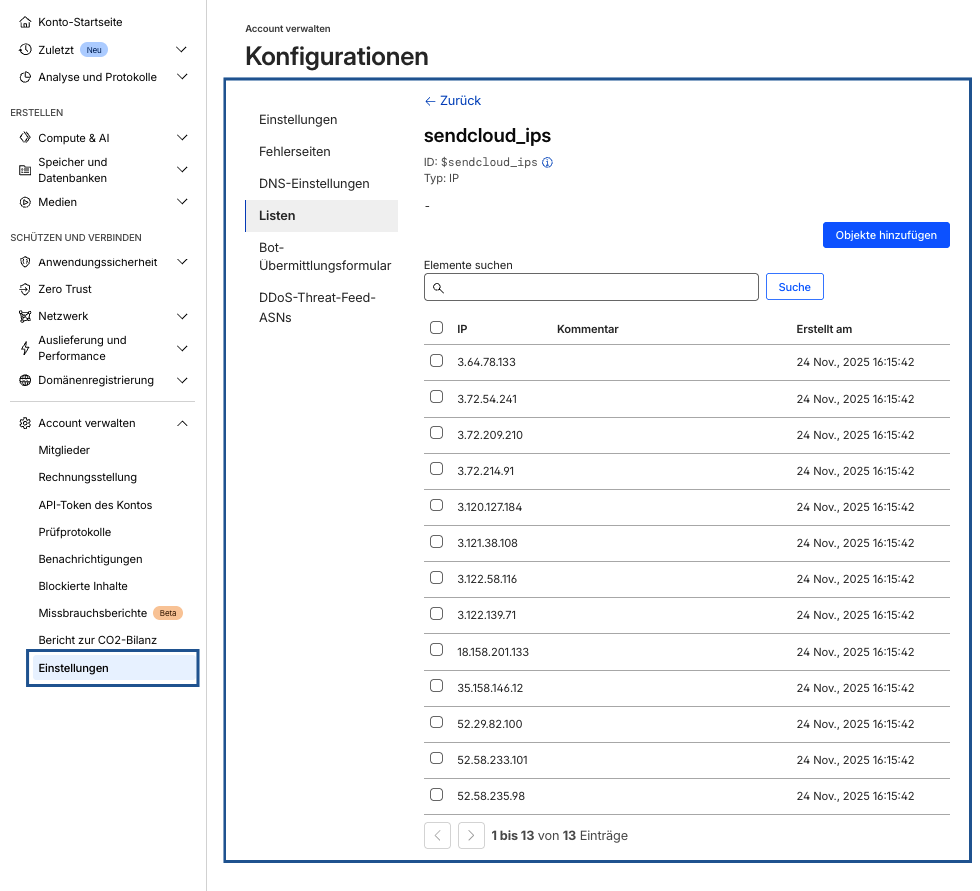Viewport: 980px width, 891px height.
Task: Click the Anwendungssicherheit shield icon
Action: click(x=25, y=262)
